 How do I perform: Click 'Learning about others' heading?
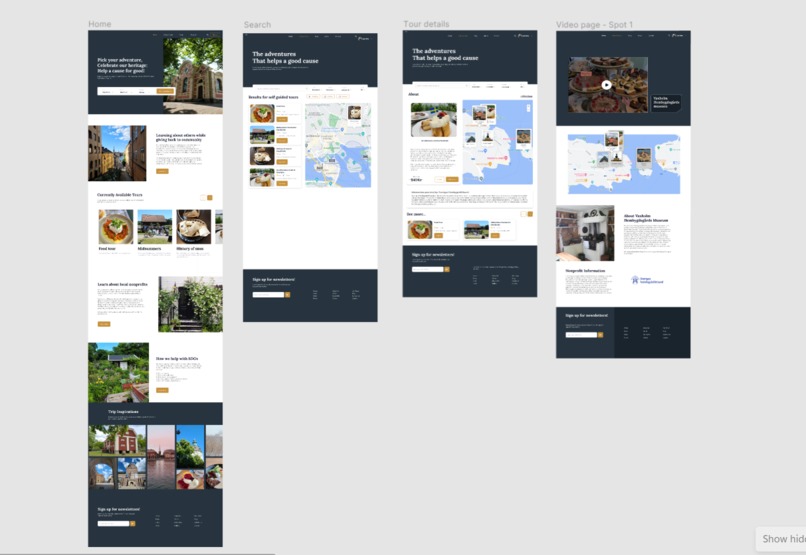click(x=180, y=137)
